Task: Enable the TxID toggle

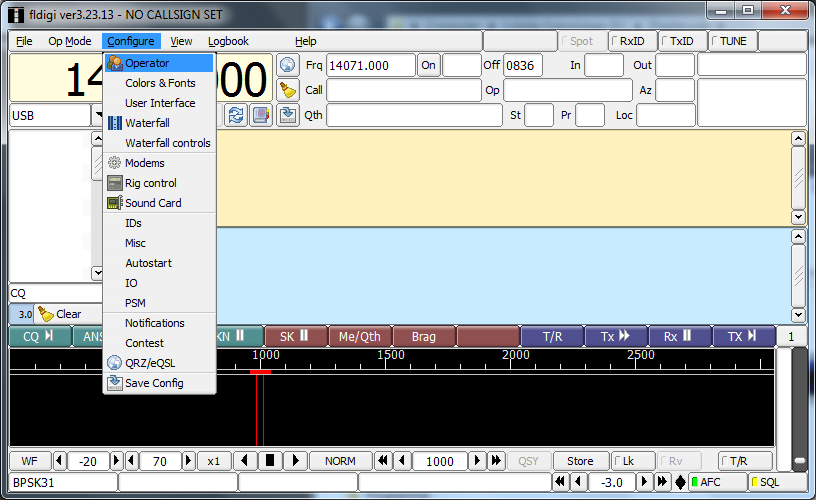Action: coord(683,41)
